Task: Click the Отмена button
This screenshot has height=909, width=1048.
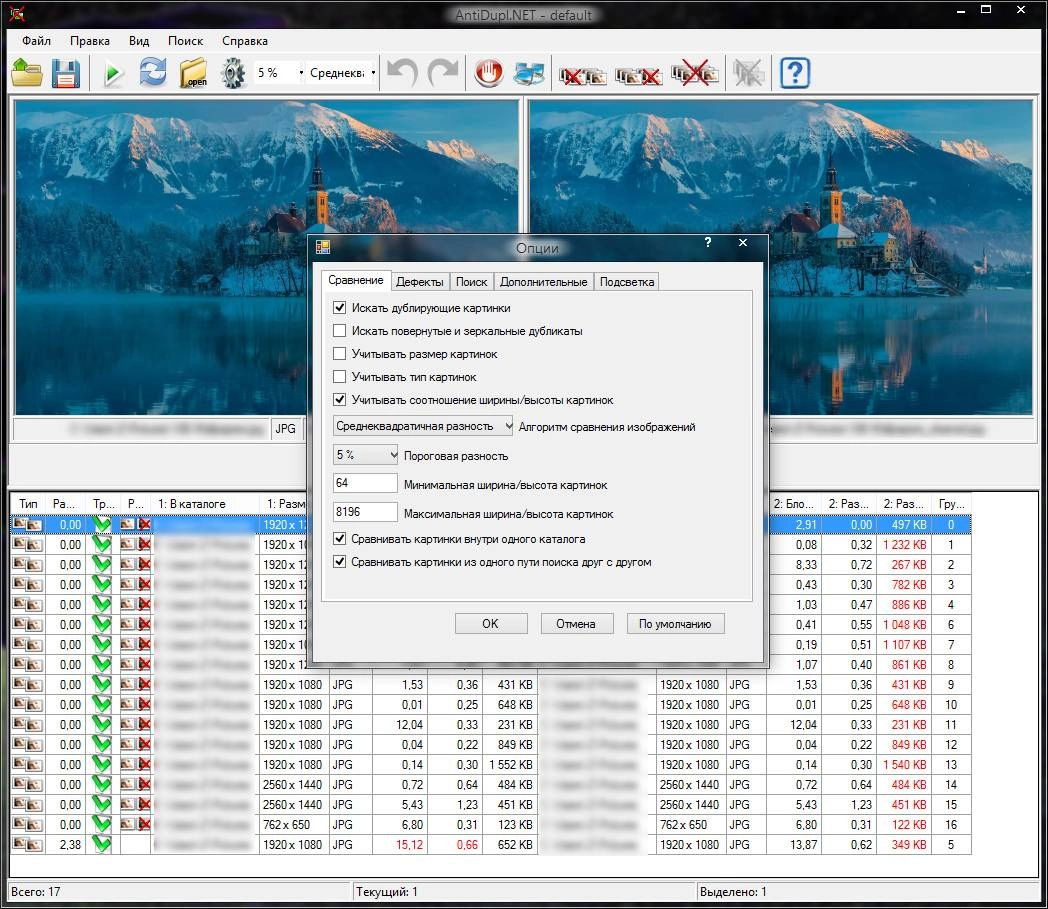Action: 575,624
